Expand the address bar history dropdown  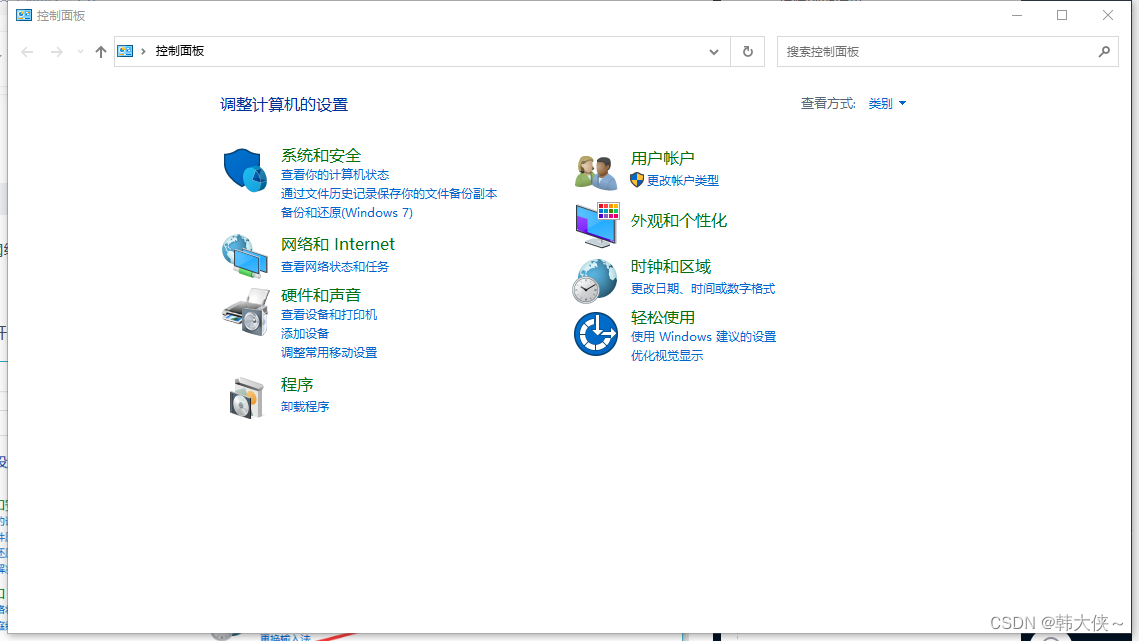point(712,51)
